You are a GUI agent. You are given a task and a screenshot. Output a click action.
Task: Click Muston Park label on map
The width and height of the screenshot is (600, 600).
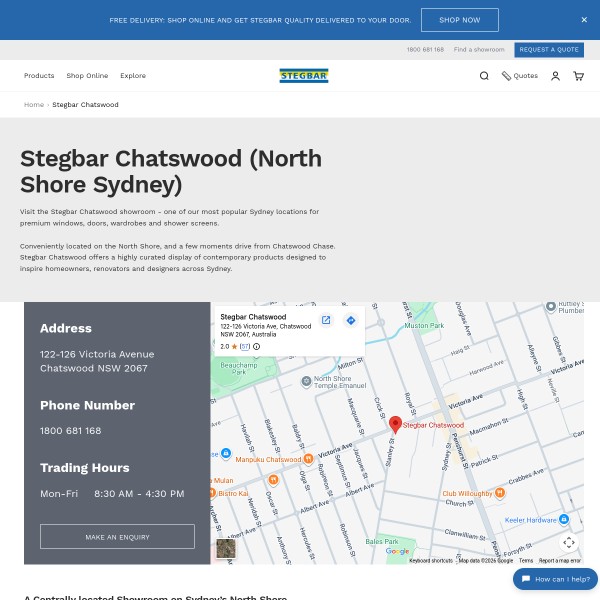tap(424, 326)
